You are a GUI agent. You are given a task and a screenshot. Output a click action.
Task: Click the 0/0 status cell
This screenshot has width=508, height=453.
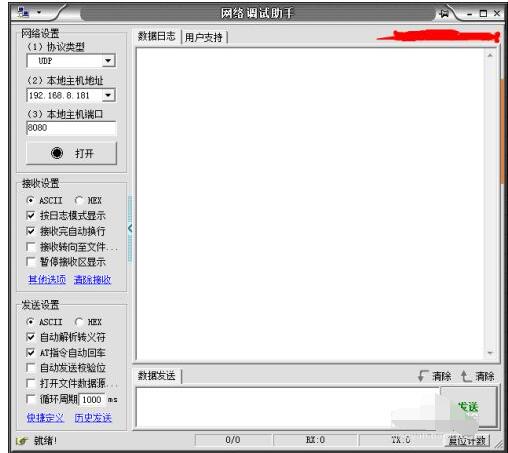(233, 440)
